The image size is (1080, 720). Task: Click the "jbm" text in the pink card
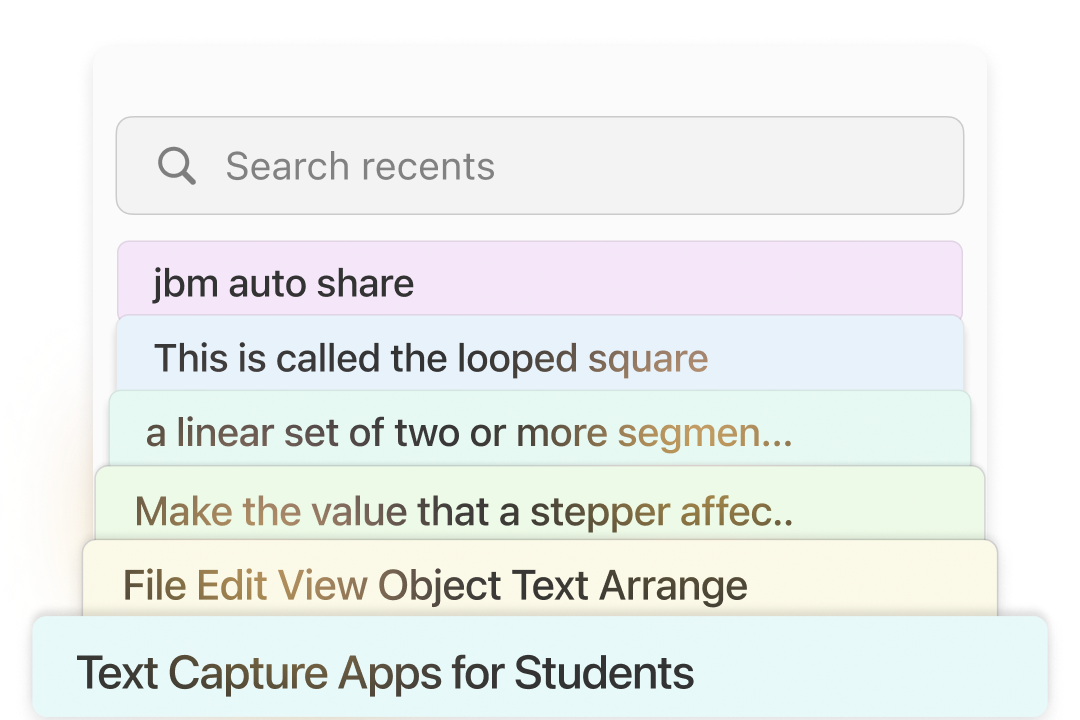click(186, 283)
